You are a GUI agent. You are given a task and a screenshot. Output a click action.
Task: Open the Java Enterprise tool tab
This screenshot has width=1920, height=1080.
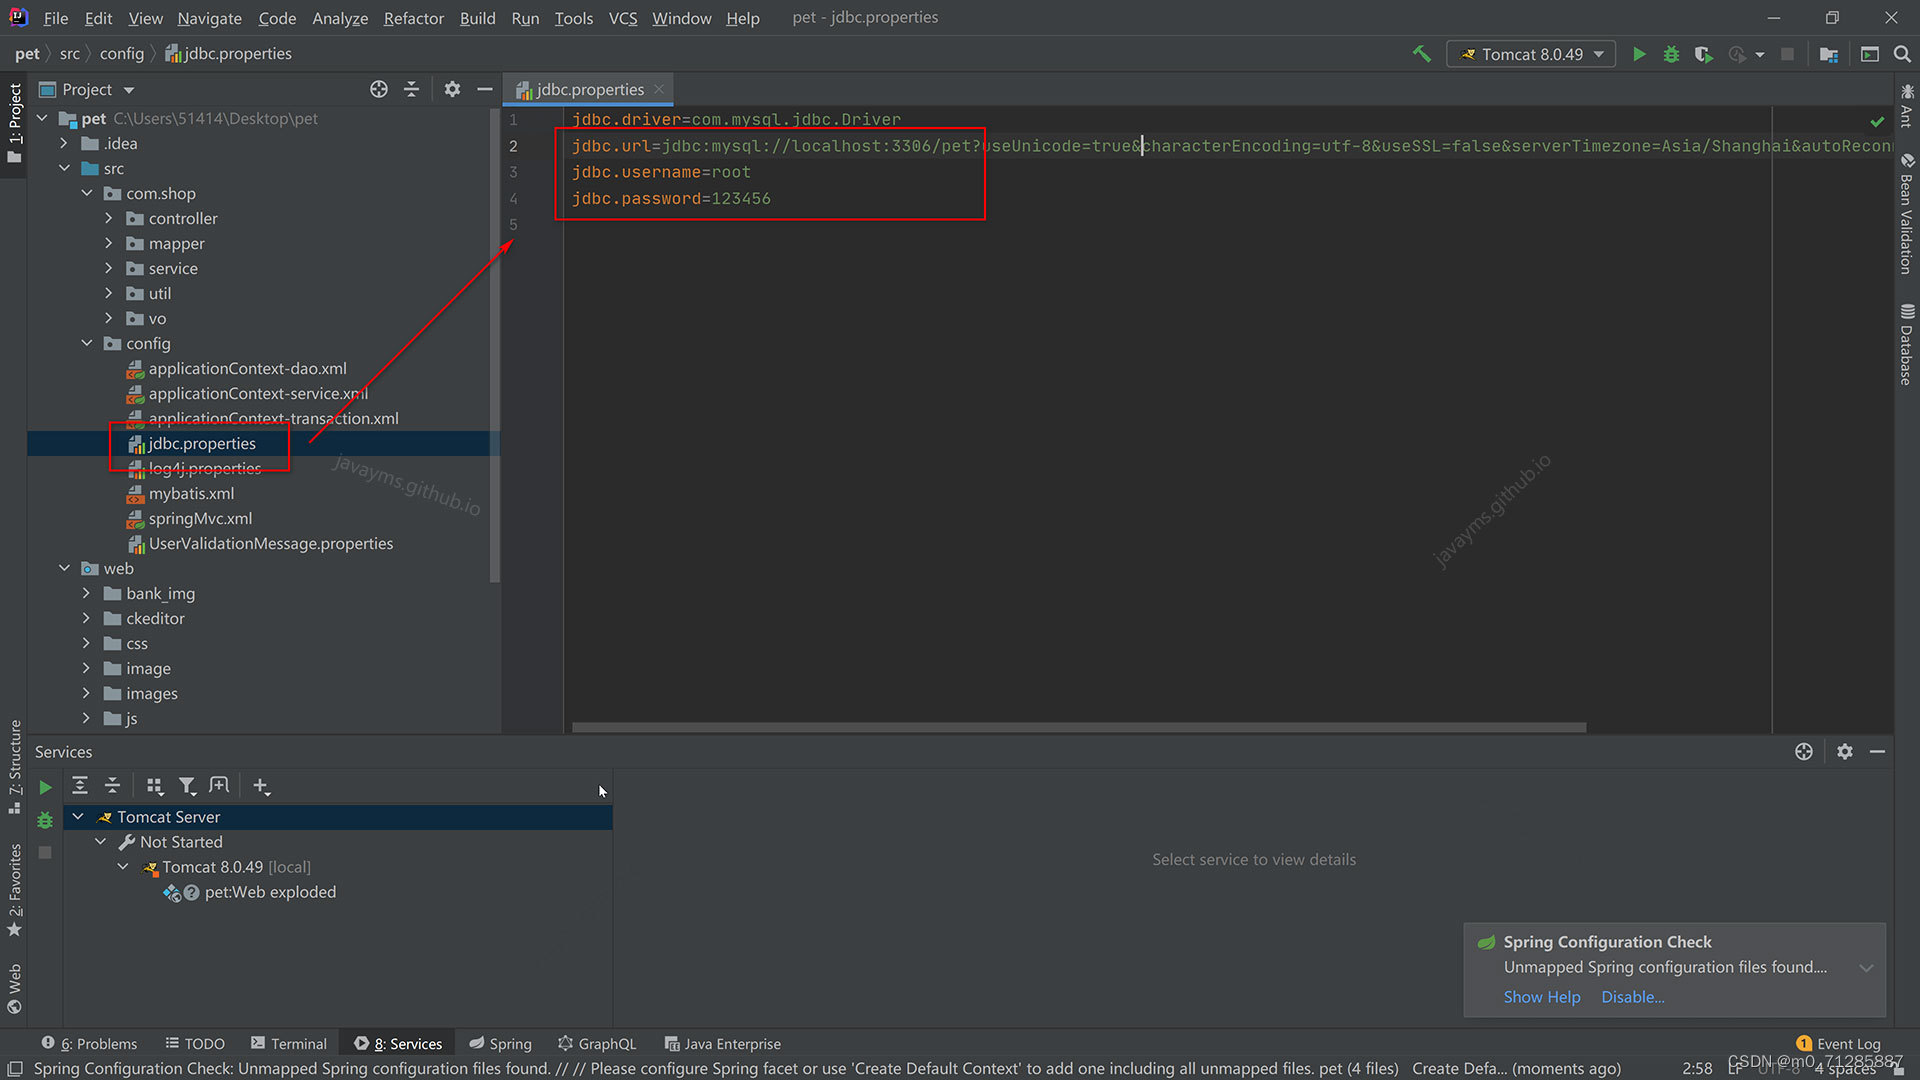pos(723,1043)
